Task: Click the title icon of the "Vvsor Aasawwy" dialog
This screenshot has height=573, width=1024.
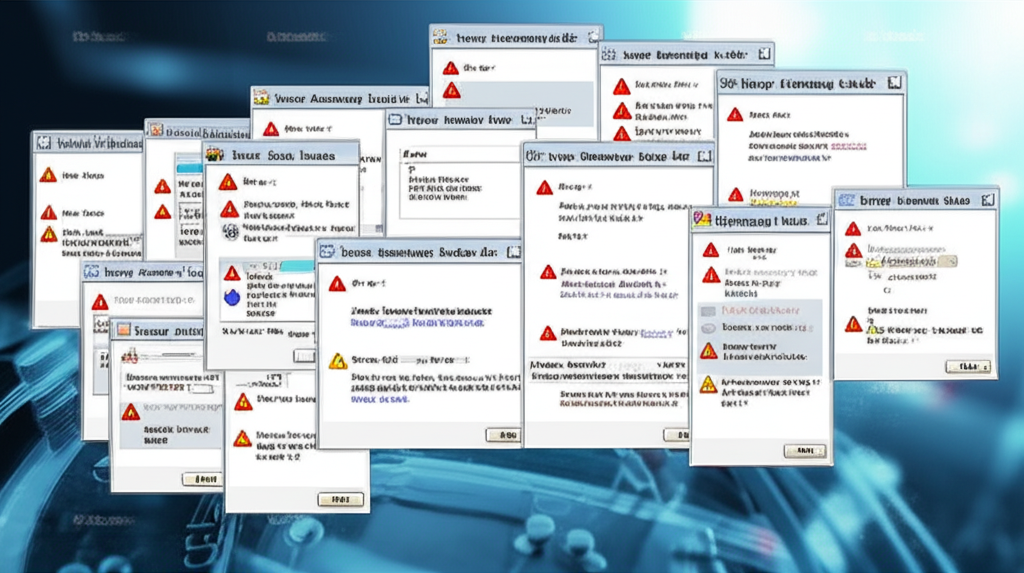Action: tap(262, 98)
